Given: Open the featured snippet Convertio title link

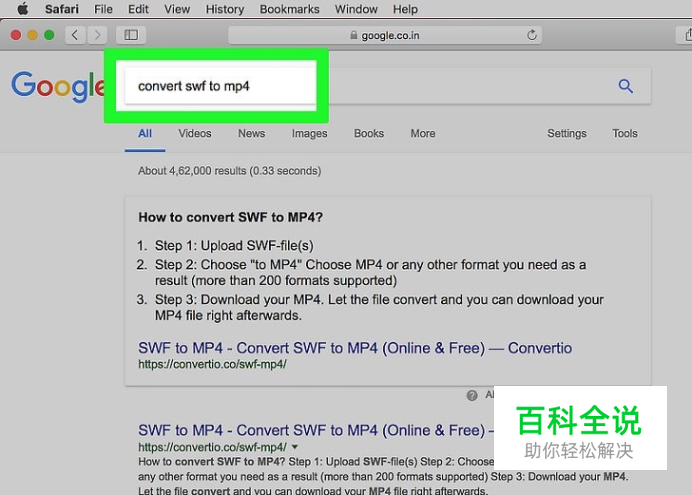Looking at the screenshot, I should [355, 348].
